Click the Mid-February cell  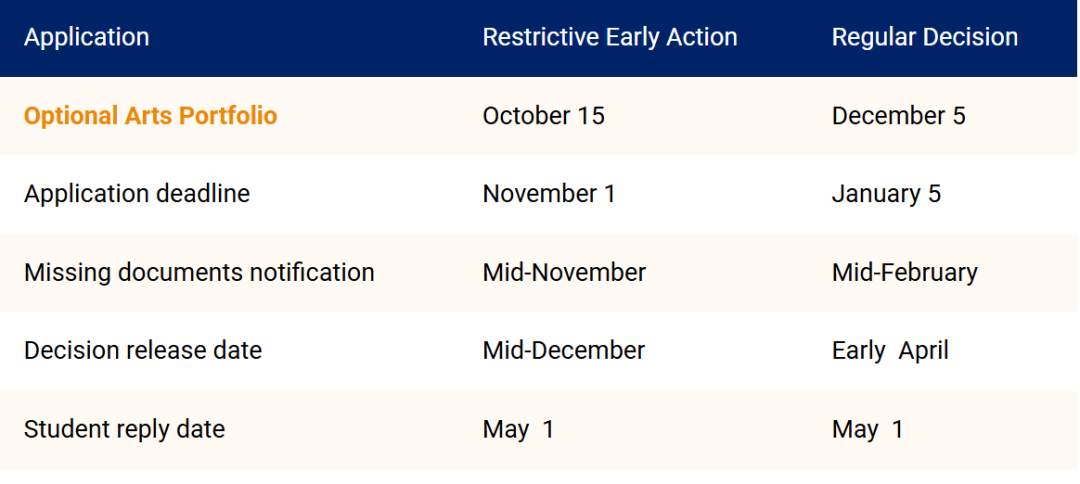(904, 273)
